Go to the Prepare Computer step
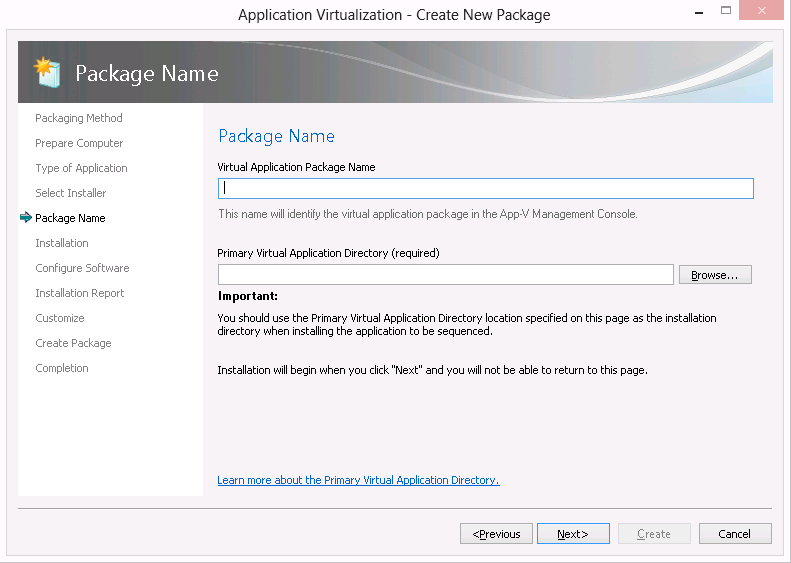791x563 pixels. (x=79, y=143)
